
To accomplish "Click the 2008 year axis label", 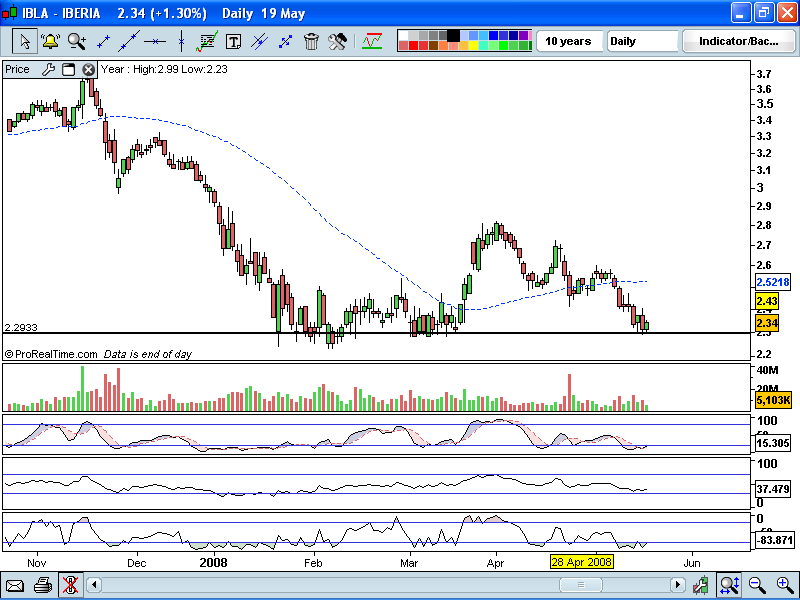I will pyautogui.click(x=213, y=563).
